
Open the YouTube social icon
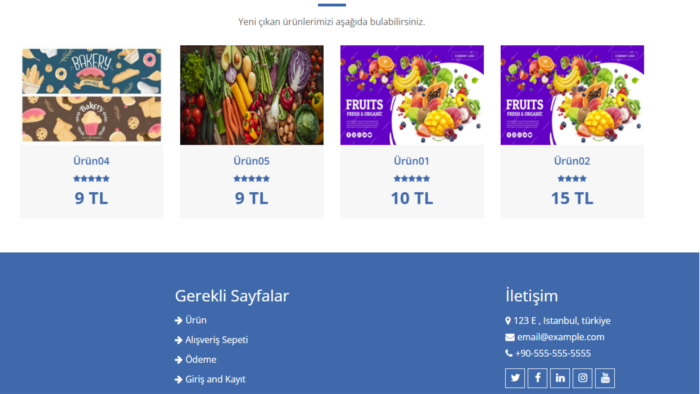(x=605, y=378)
